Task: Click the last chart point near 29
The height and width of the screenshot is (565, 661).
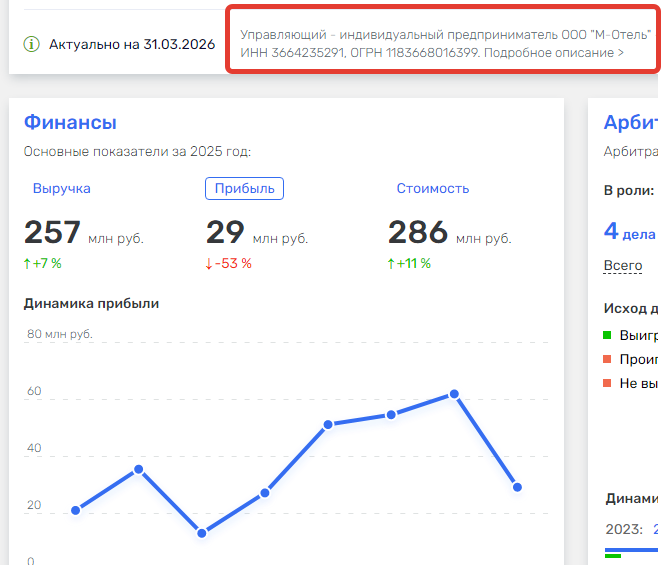Action: click(517, 487)
